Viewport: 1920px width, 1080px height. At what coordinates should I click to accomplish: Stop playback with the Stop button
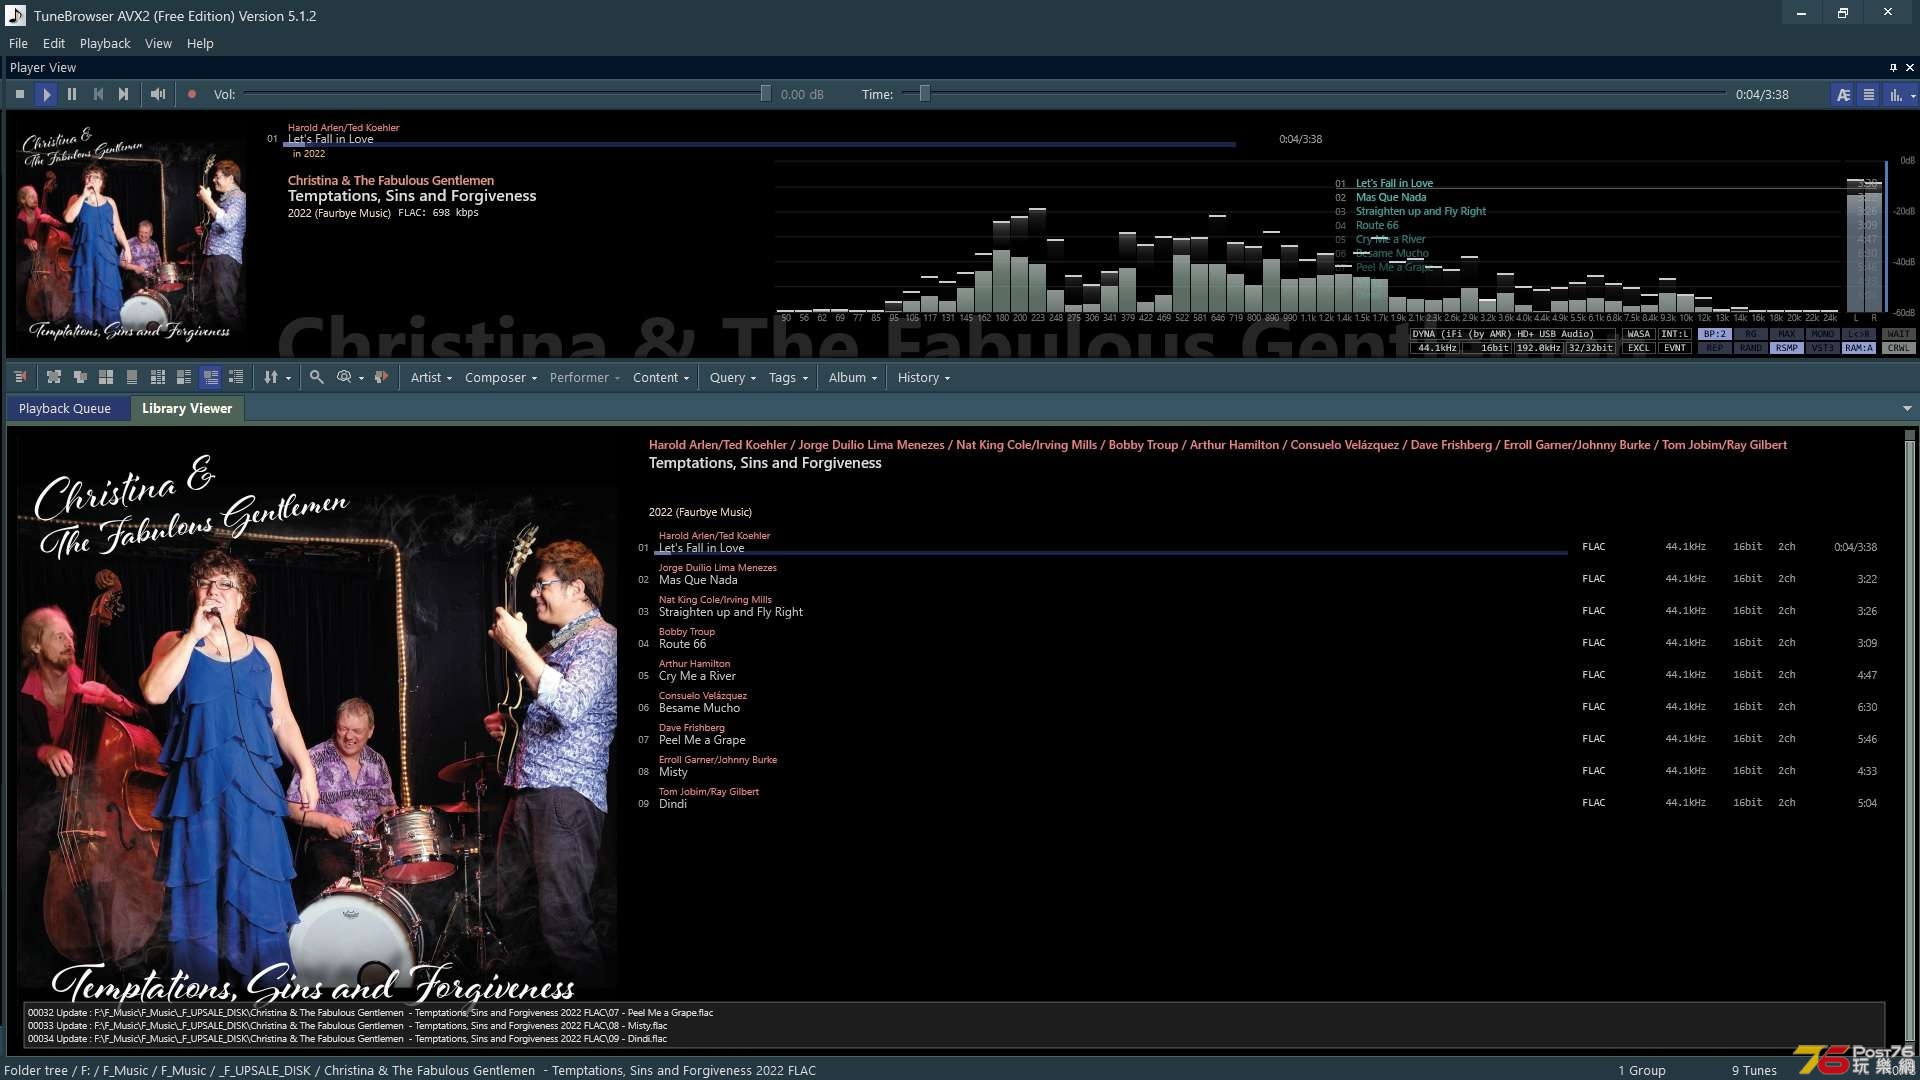point(20,94)
